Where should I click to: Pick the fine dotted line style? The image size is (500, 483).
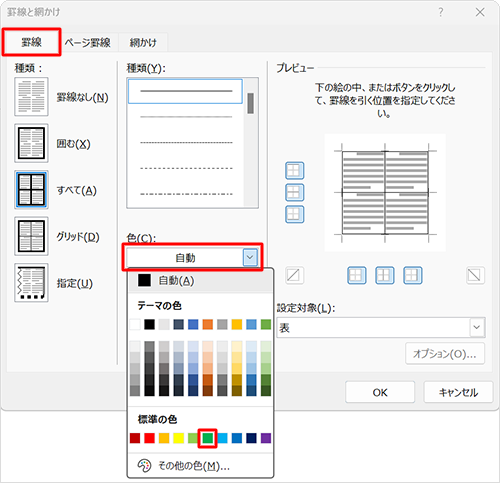click(185, 143)
